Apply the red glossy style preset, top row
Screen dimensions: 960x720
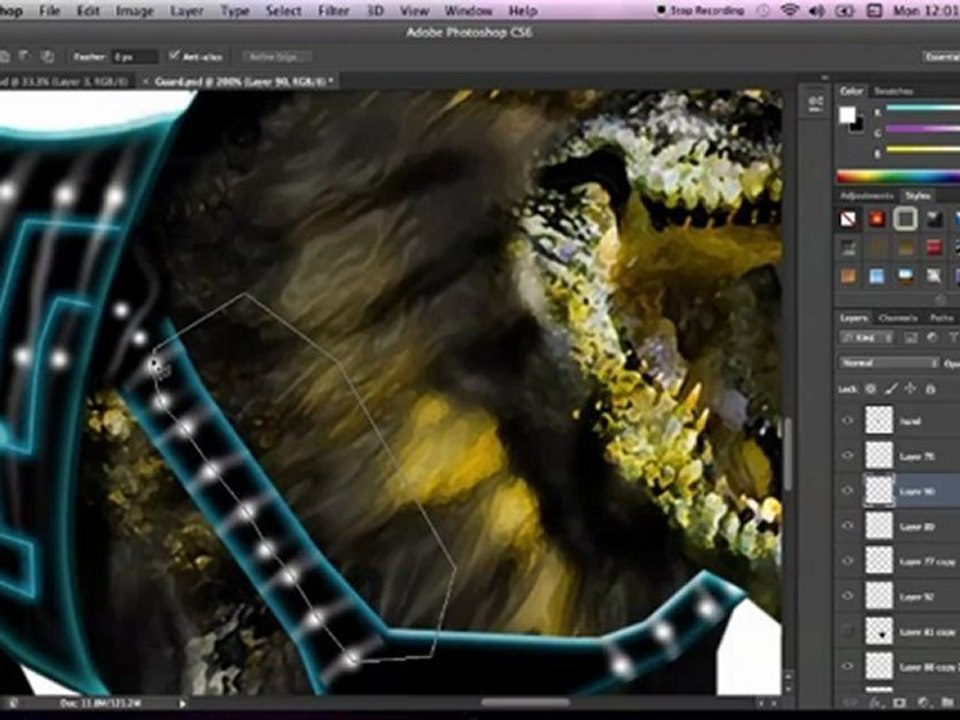tap(876, 219)
